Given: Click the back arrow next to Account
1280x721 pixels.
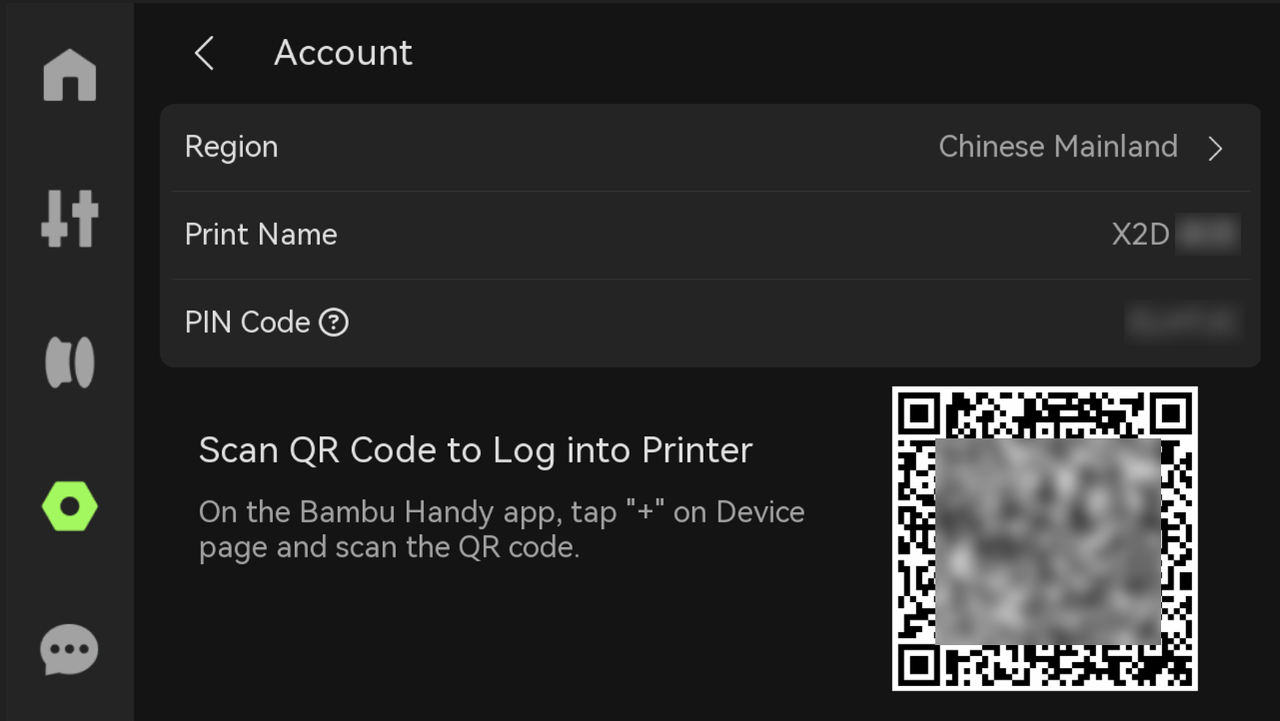Looking at the screenshot, I should (x=204, y=53).
